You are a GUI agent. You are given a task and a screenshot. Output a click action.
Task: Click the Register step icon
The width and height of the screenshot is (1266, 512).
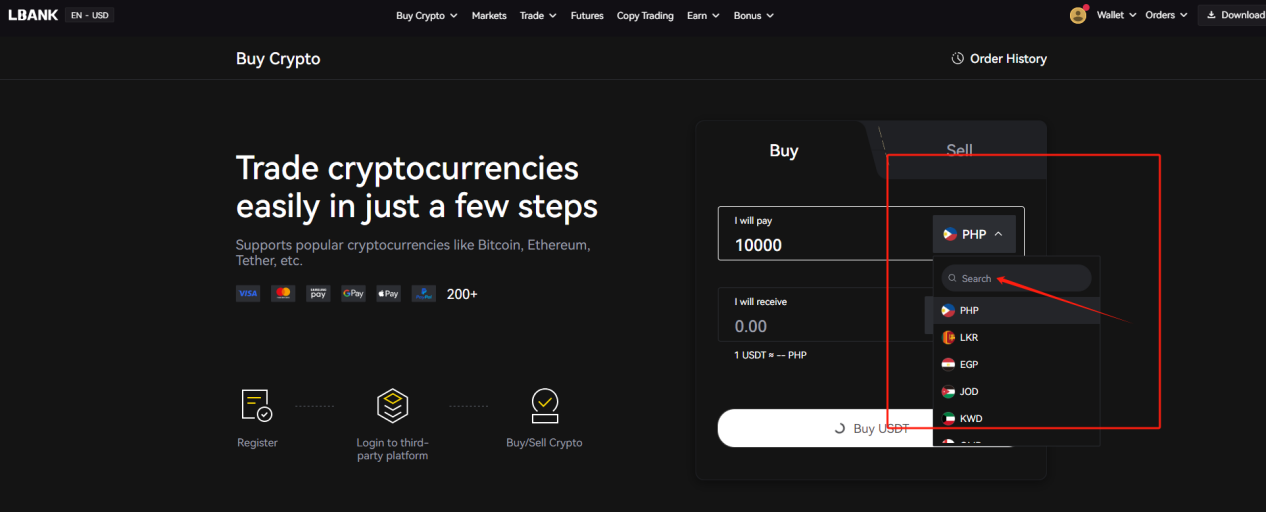coord(257,405)
